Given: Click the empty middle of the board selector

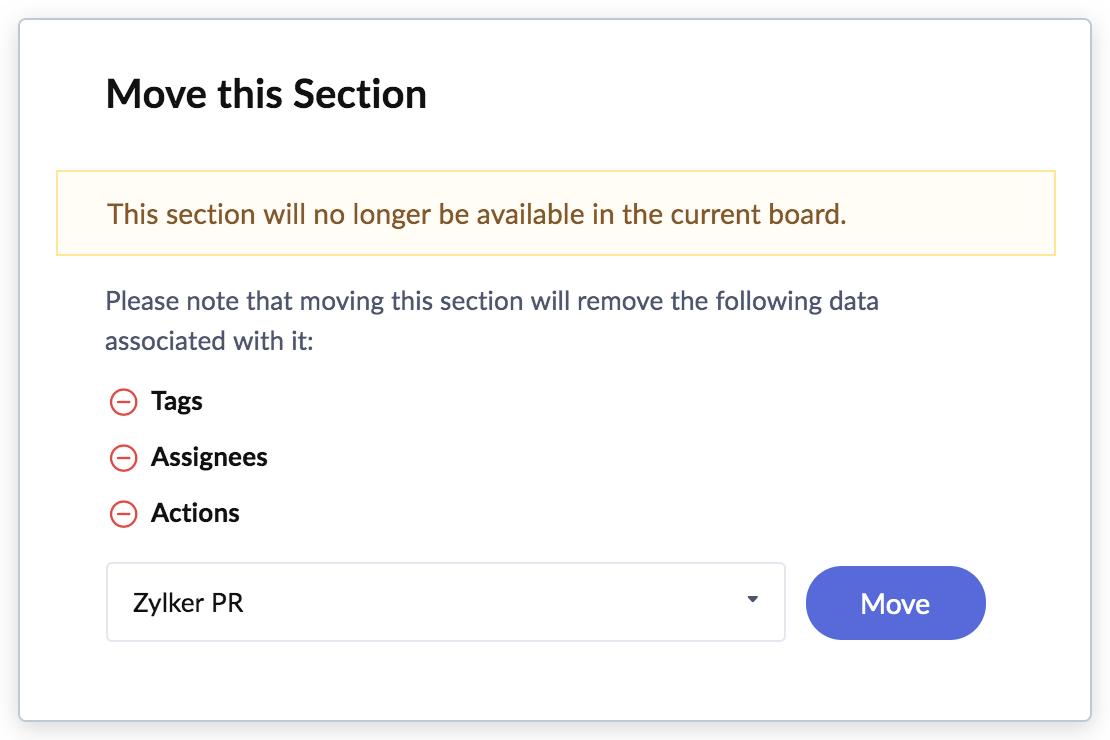Looking at the screenshot, I should (480, 602).
